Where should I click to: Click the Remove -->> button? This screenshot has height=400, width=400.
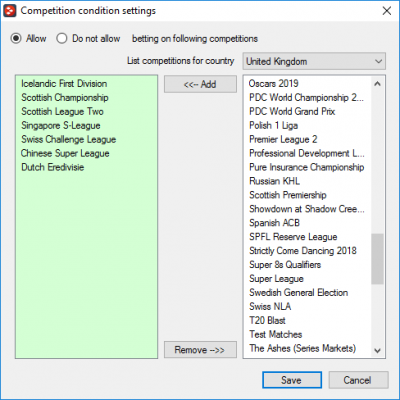200,350
